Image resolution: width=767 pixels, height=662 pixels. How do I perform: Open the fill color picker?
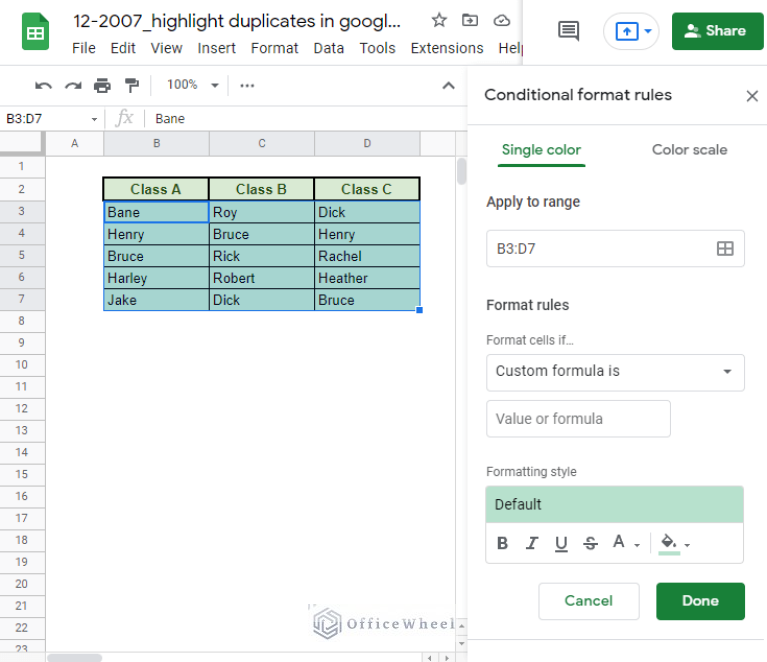[674, 543]
